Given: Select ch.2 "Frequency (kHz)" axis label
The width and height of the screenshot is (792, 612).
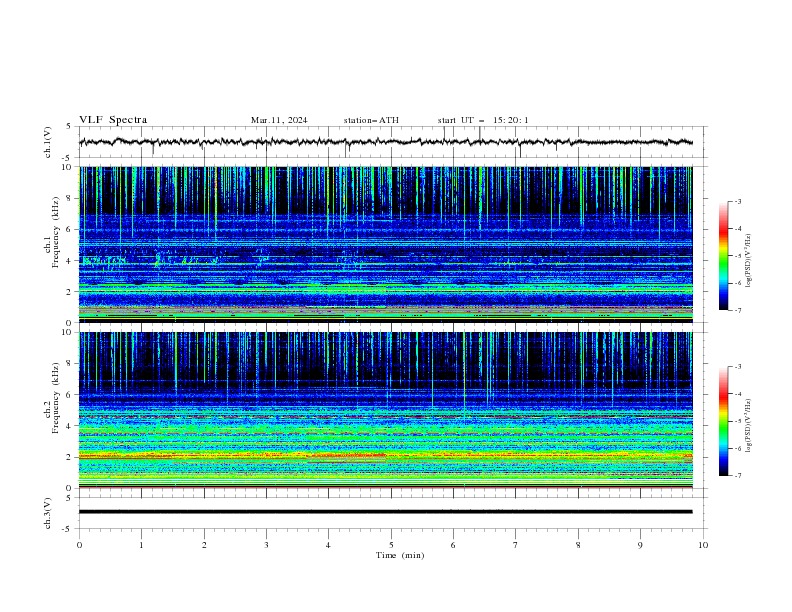Looking at the screenshot, I should [56, 398].
